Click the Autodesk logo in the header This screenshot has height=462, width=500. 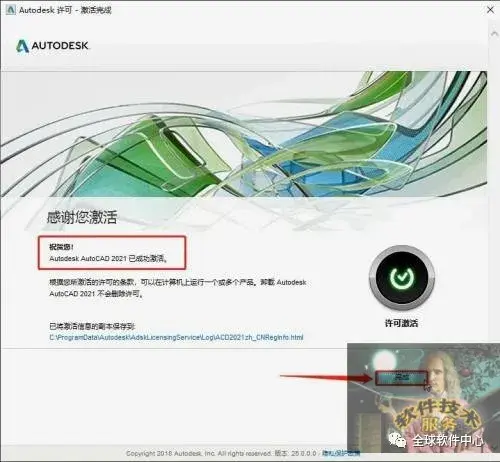pyautogui.click(x=52, y=46)
